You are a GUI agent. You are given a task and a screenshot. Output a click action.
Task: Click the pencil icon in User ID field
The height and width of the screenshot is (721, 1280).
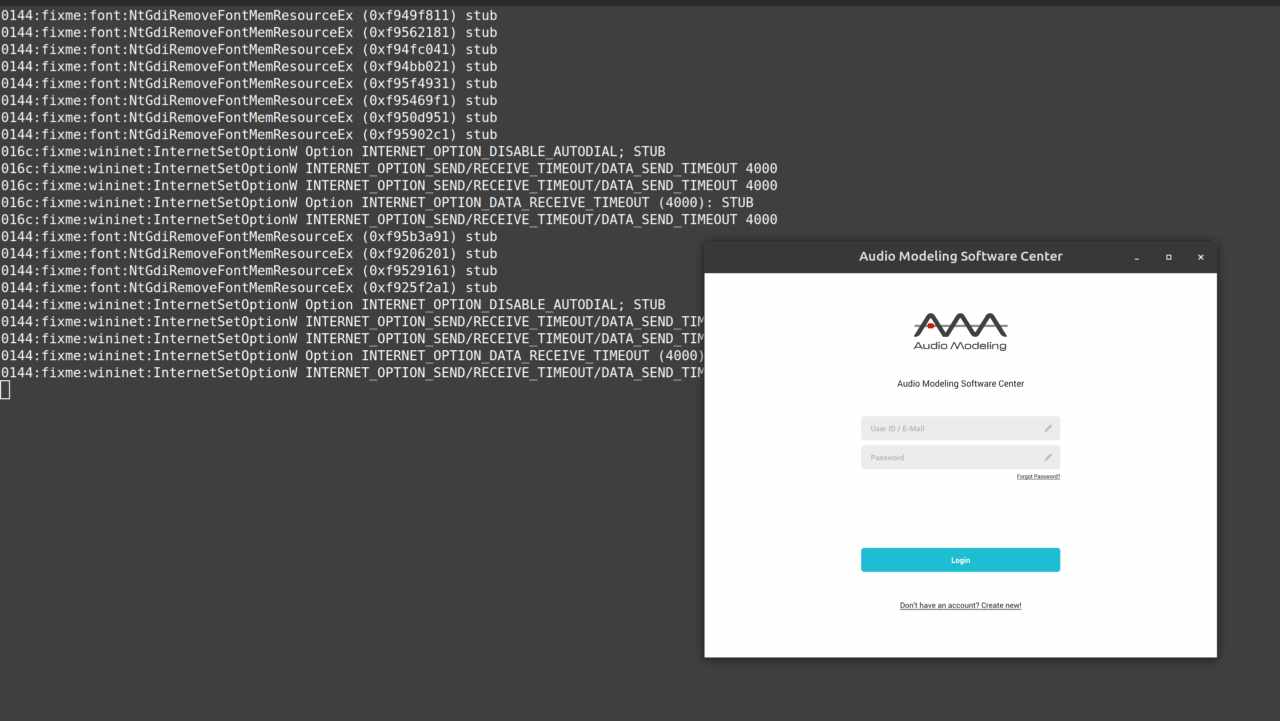coord(1048,428)
